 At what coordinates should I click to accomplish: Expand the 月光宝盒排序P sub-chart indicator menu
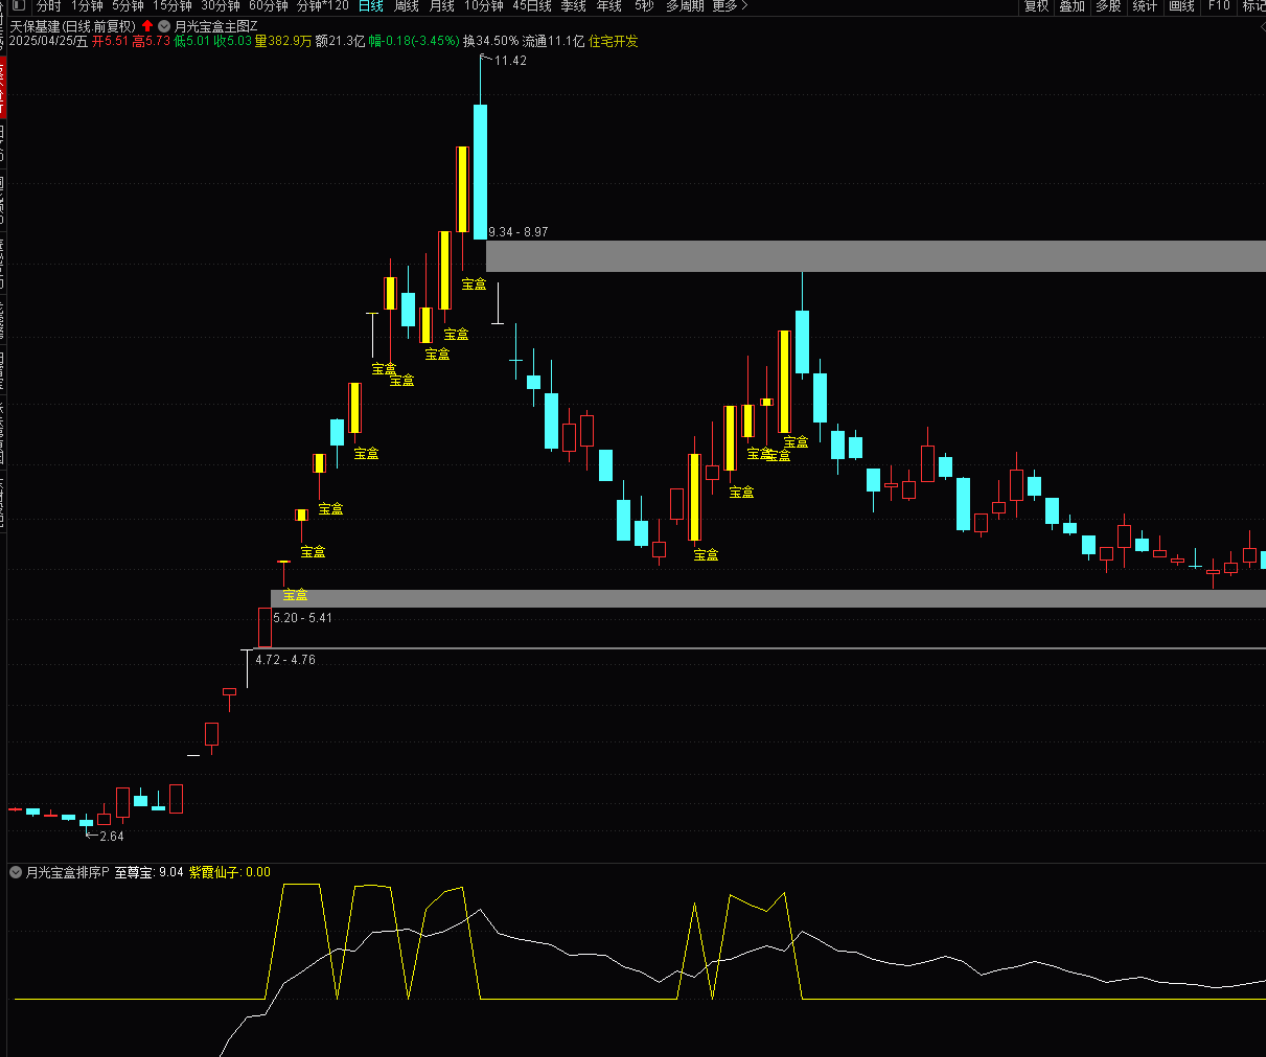[x=16, y=872]
